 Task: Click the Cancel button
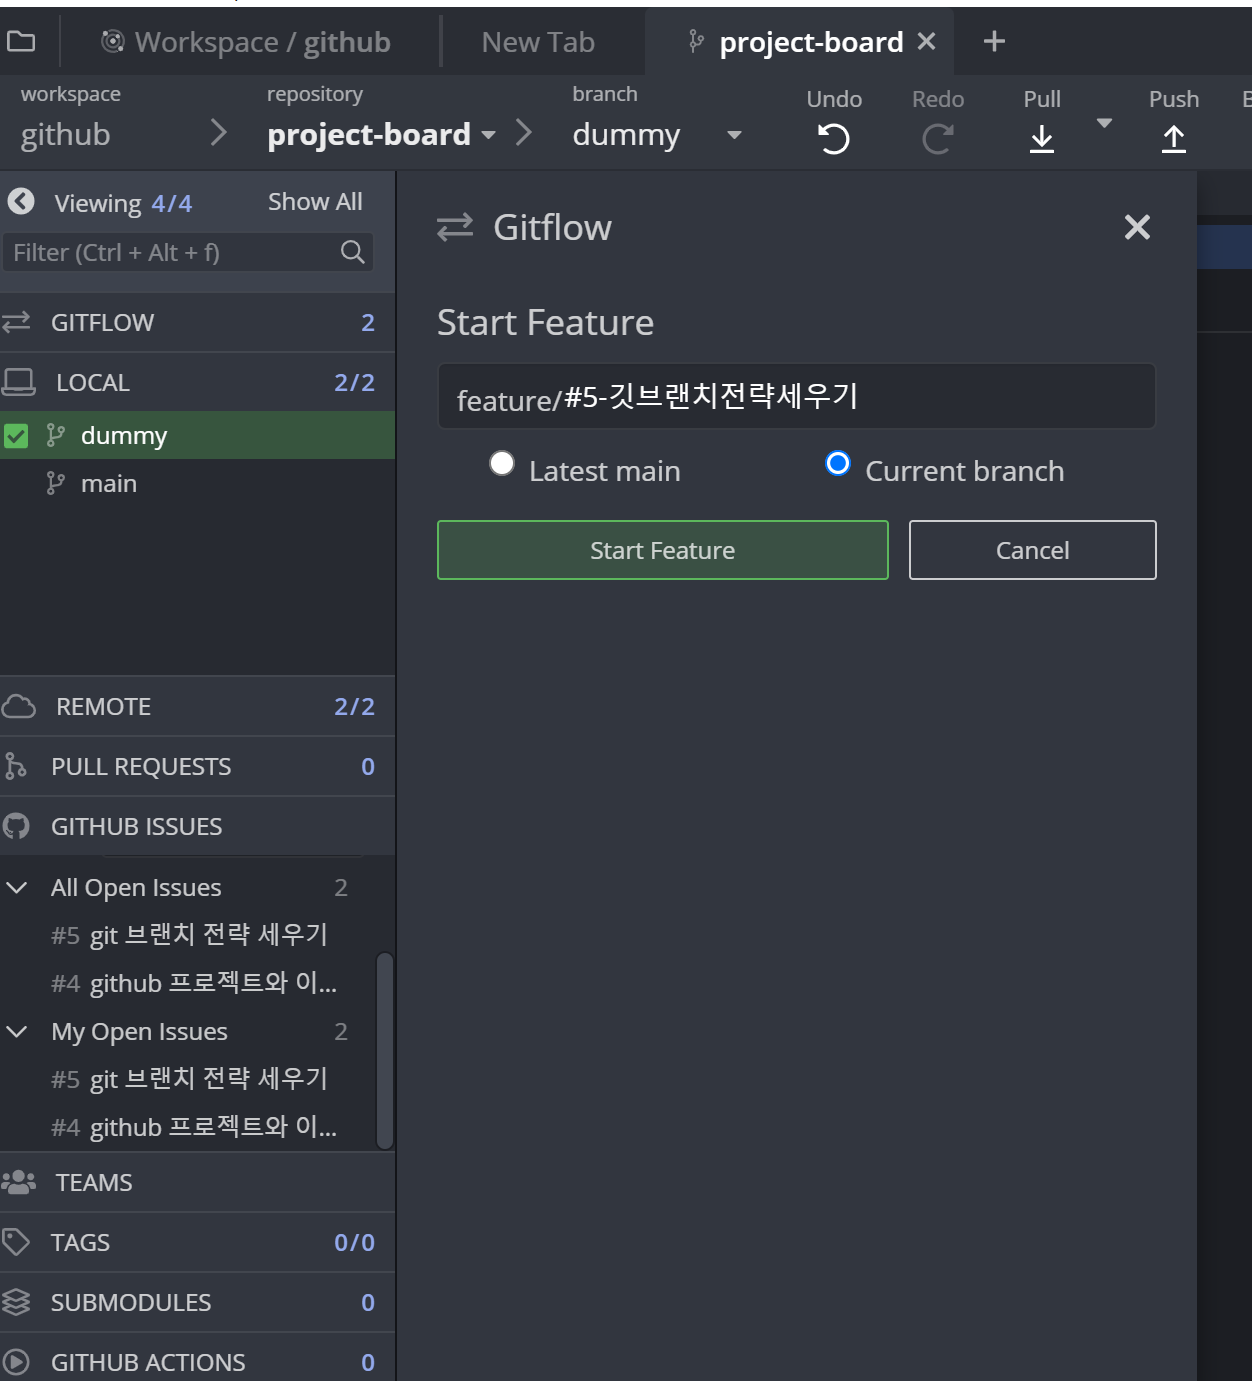pyautogui.click(x=1032, y=550)
